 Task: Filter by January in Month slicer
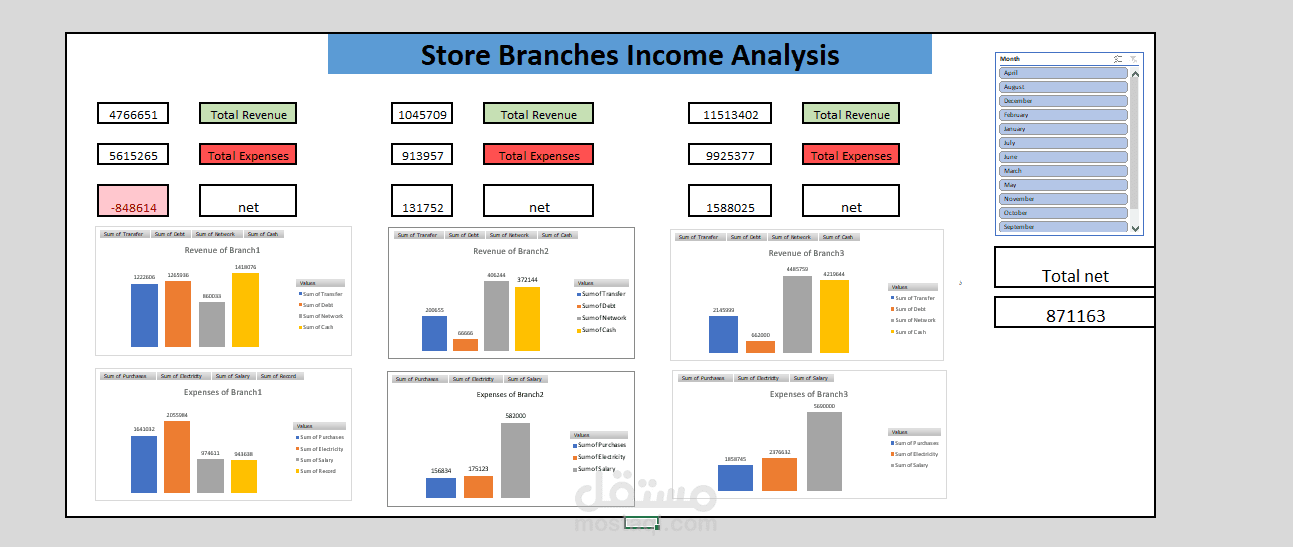tap(1063, 129)
